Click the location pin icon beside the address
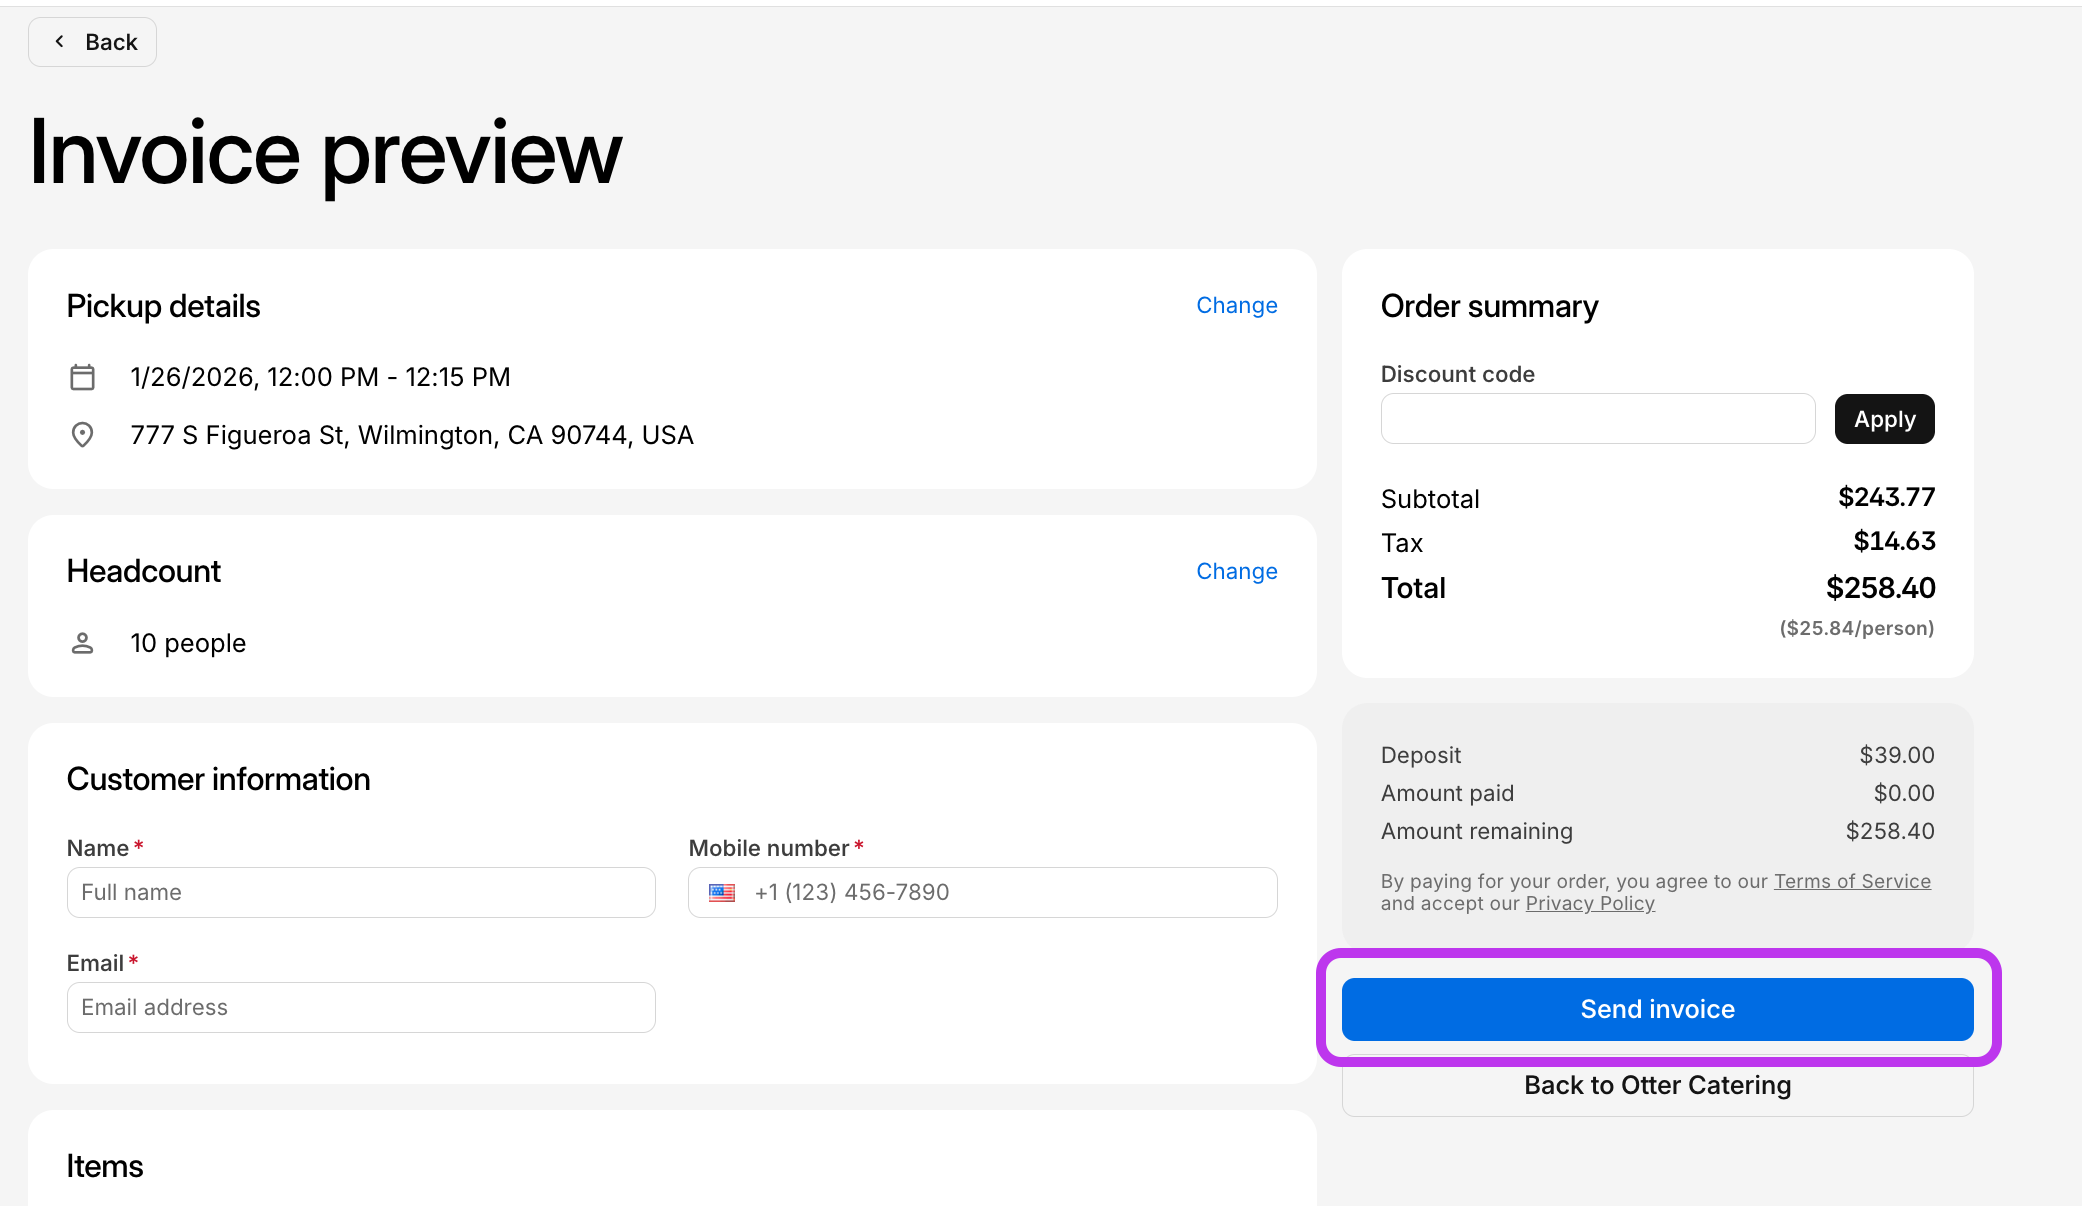 click(x=82, y=435)
